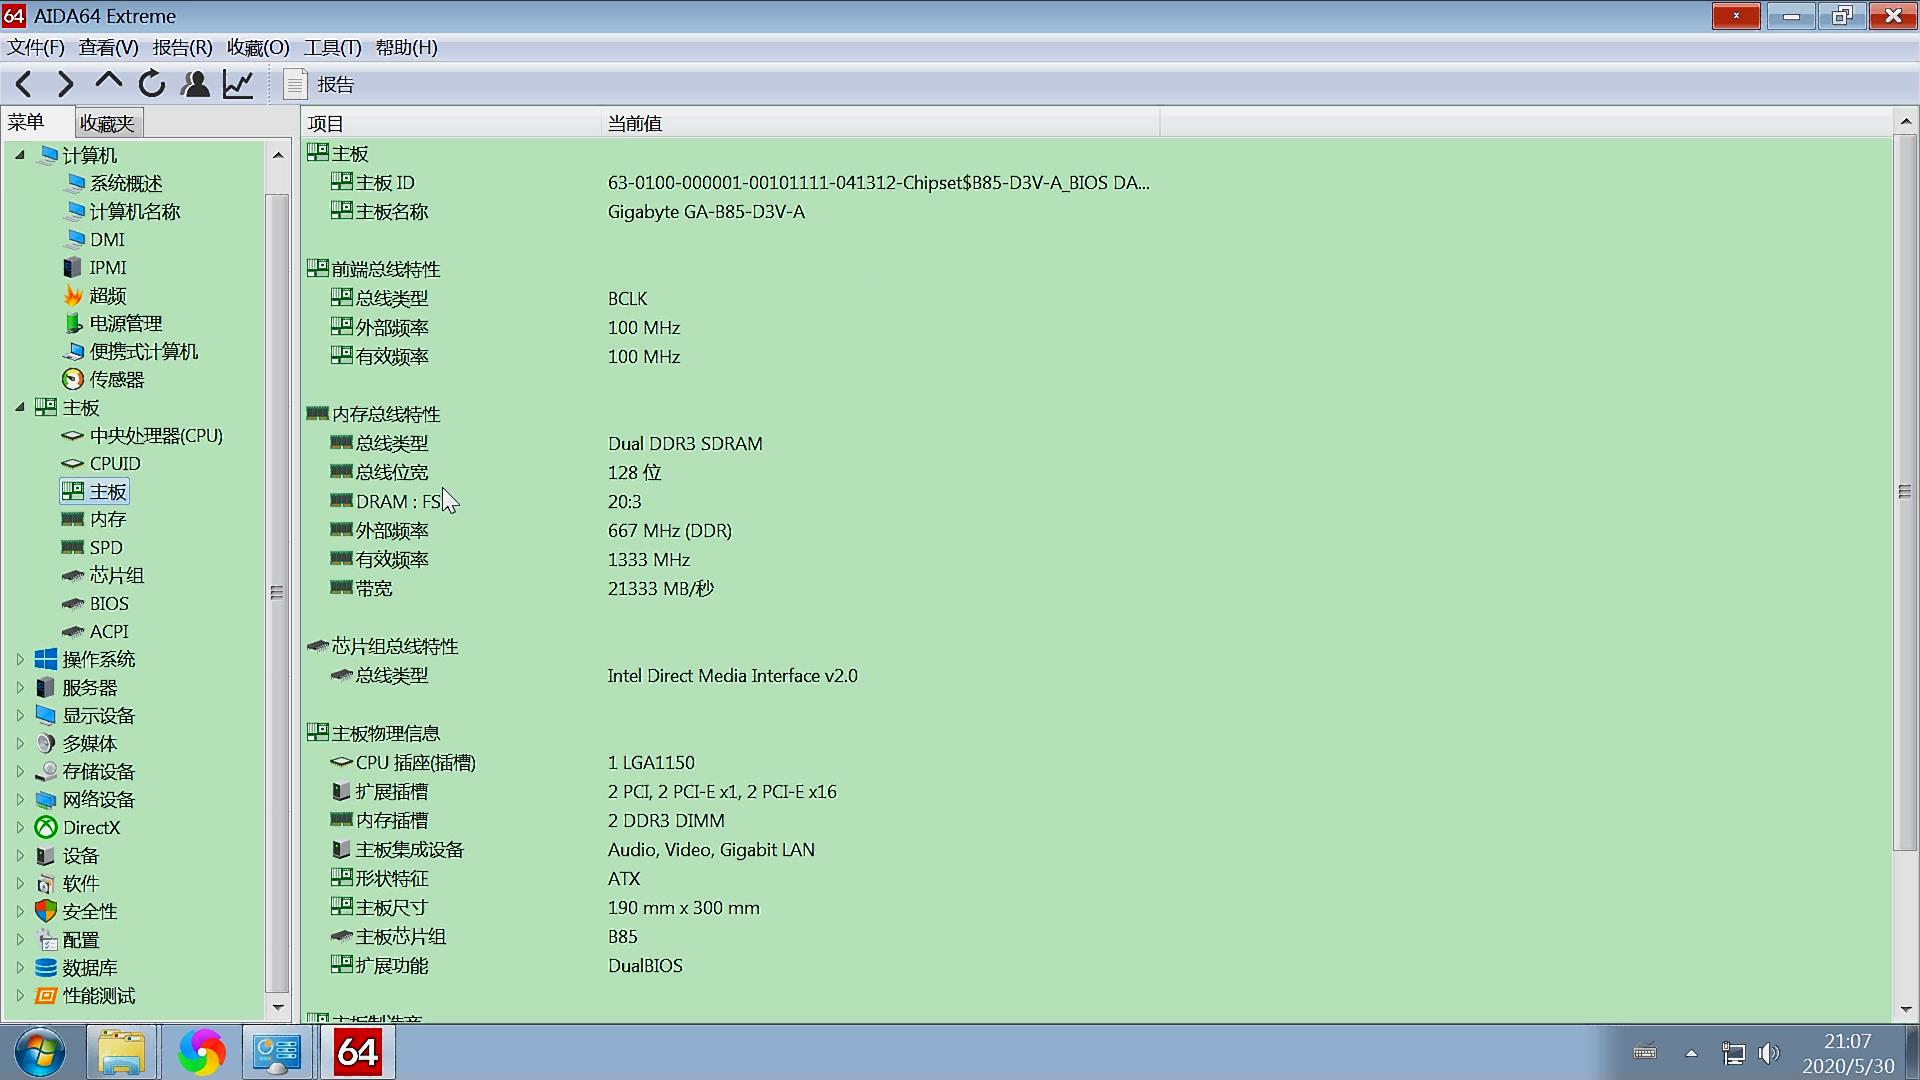Select SPD under 主板

[x=106, y=547]
